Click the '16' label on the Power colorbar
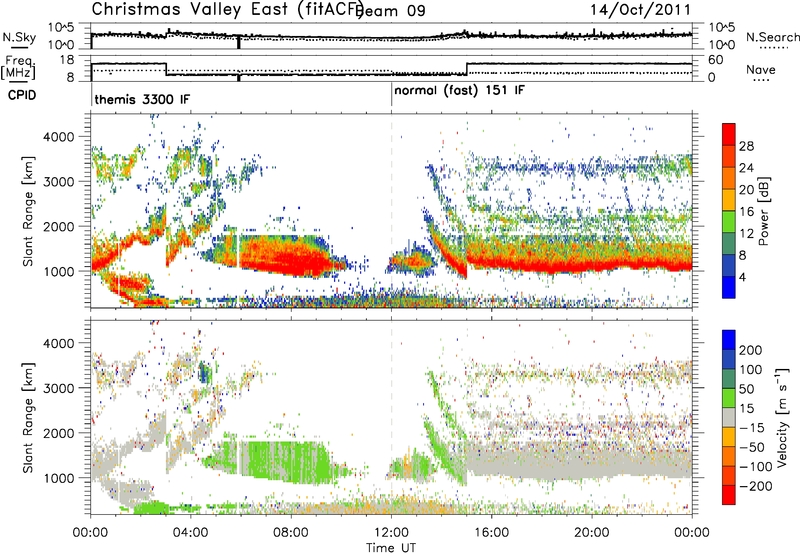 pyautogui.click(x=746, y=212)
